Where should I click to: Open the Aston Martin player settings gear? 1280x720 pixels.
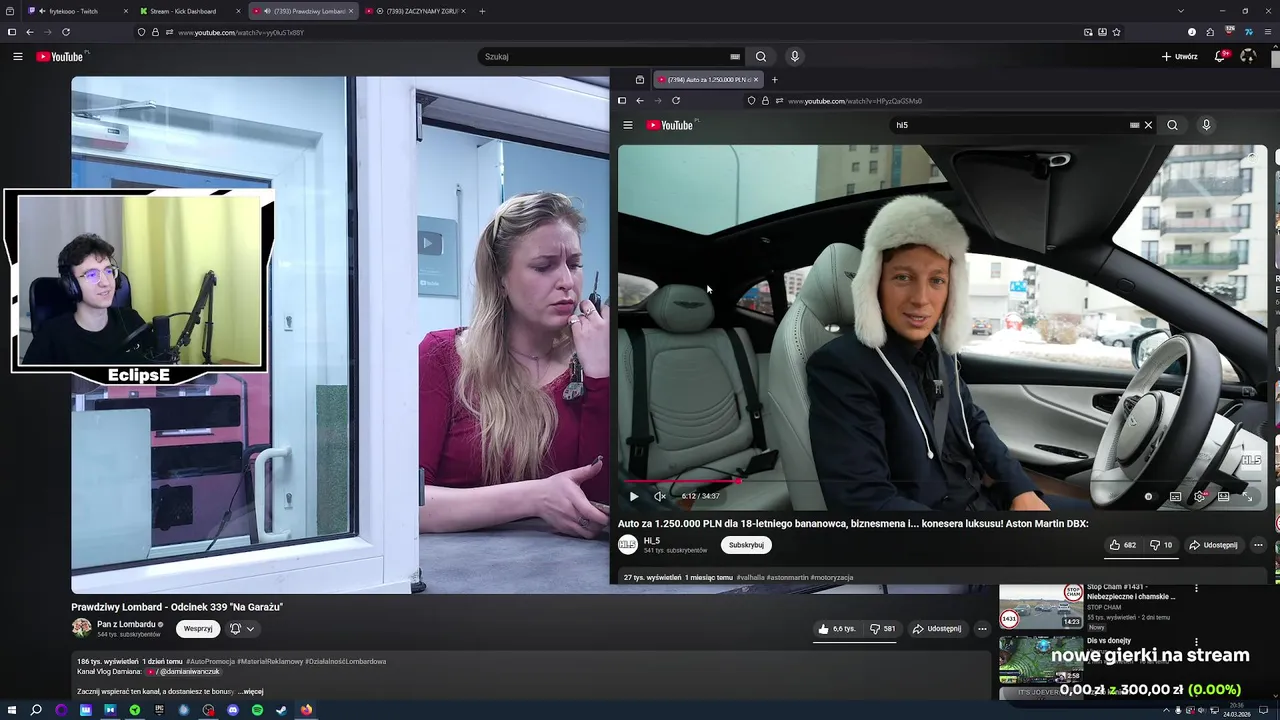[x=1199, y=496]
